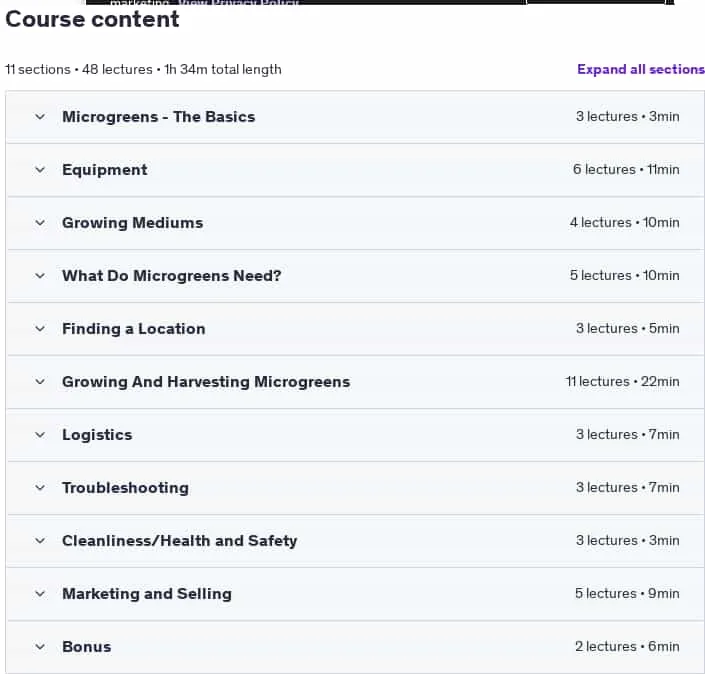Expand the Microgreens - The Basics chevron
Image resolution: width=705 pixels, height=674 pixels.
tap(40, 117)
